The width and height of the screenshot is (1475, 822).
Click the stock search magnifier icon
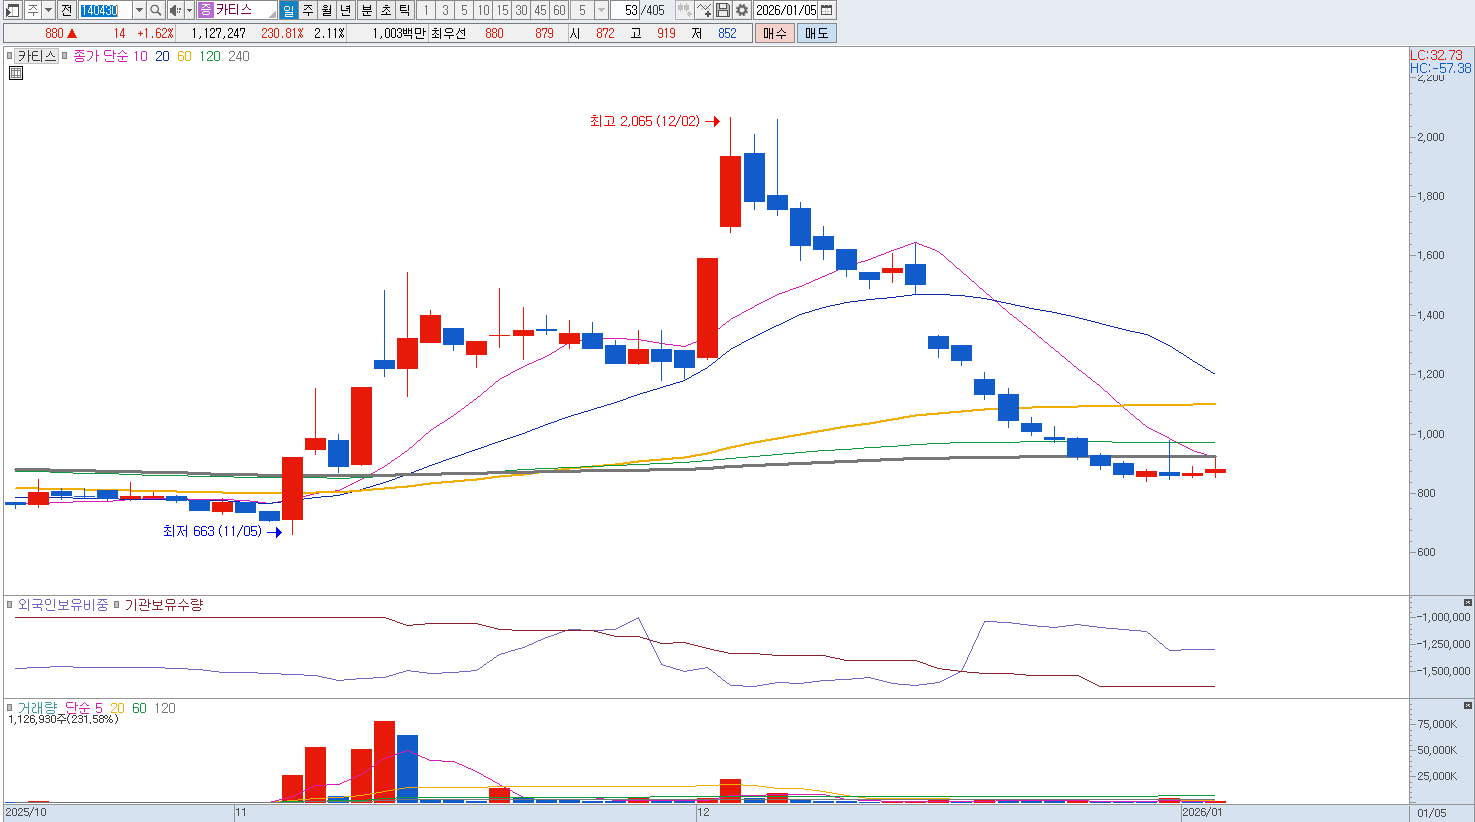tap(156, 10)
